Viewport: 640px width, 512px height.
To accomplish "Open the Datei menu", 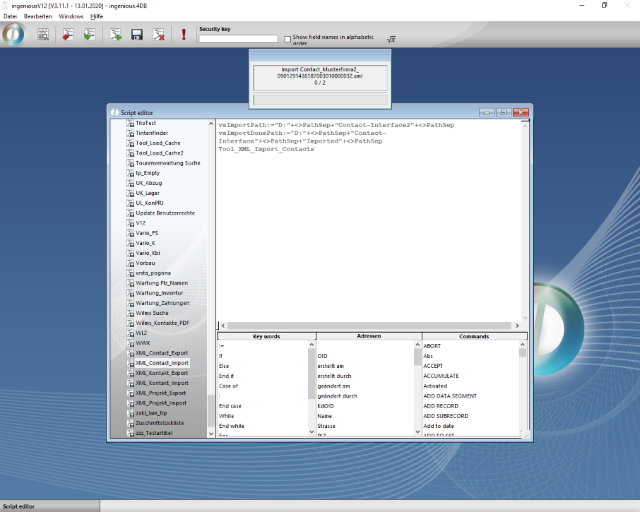I will click(10, 17).
